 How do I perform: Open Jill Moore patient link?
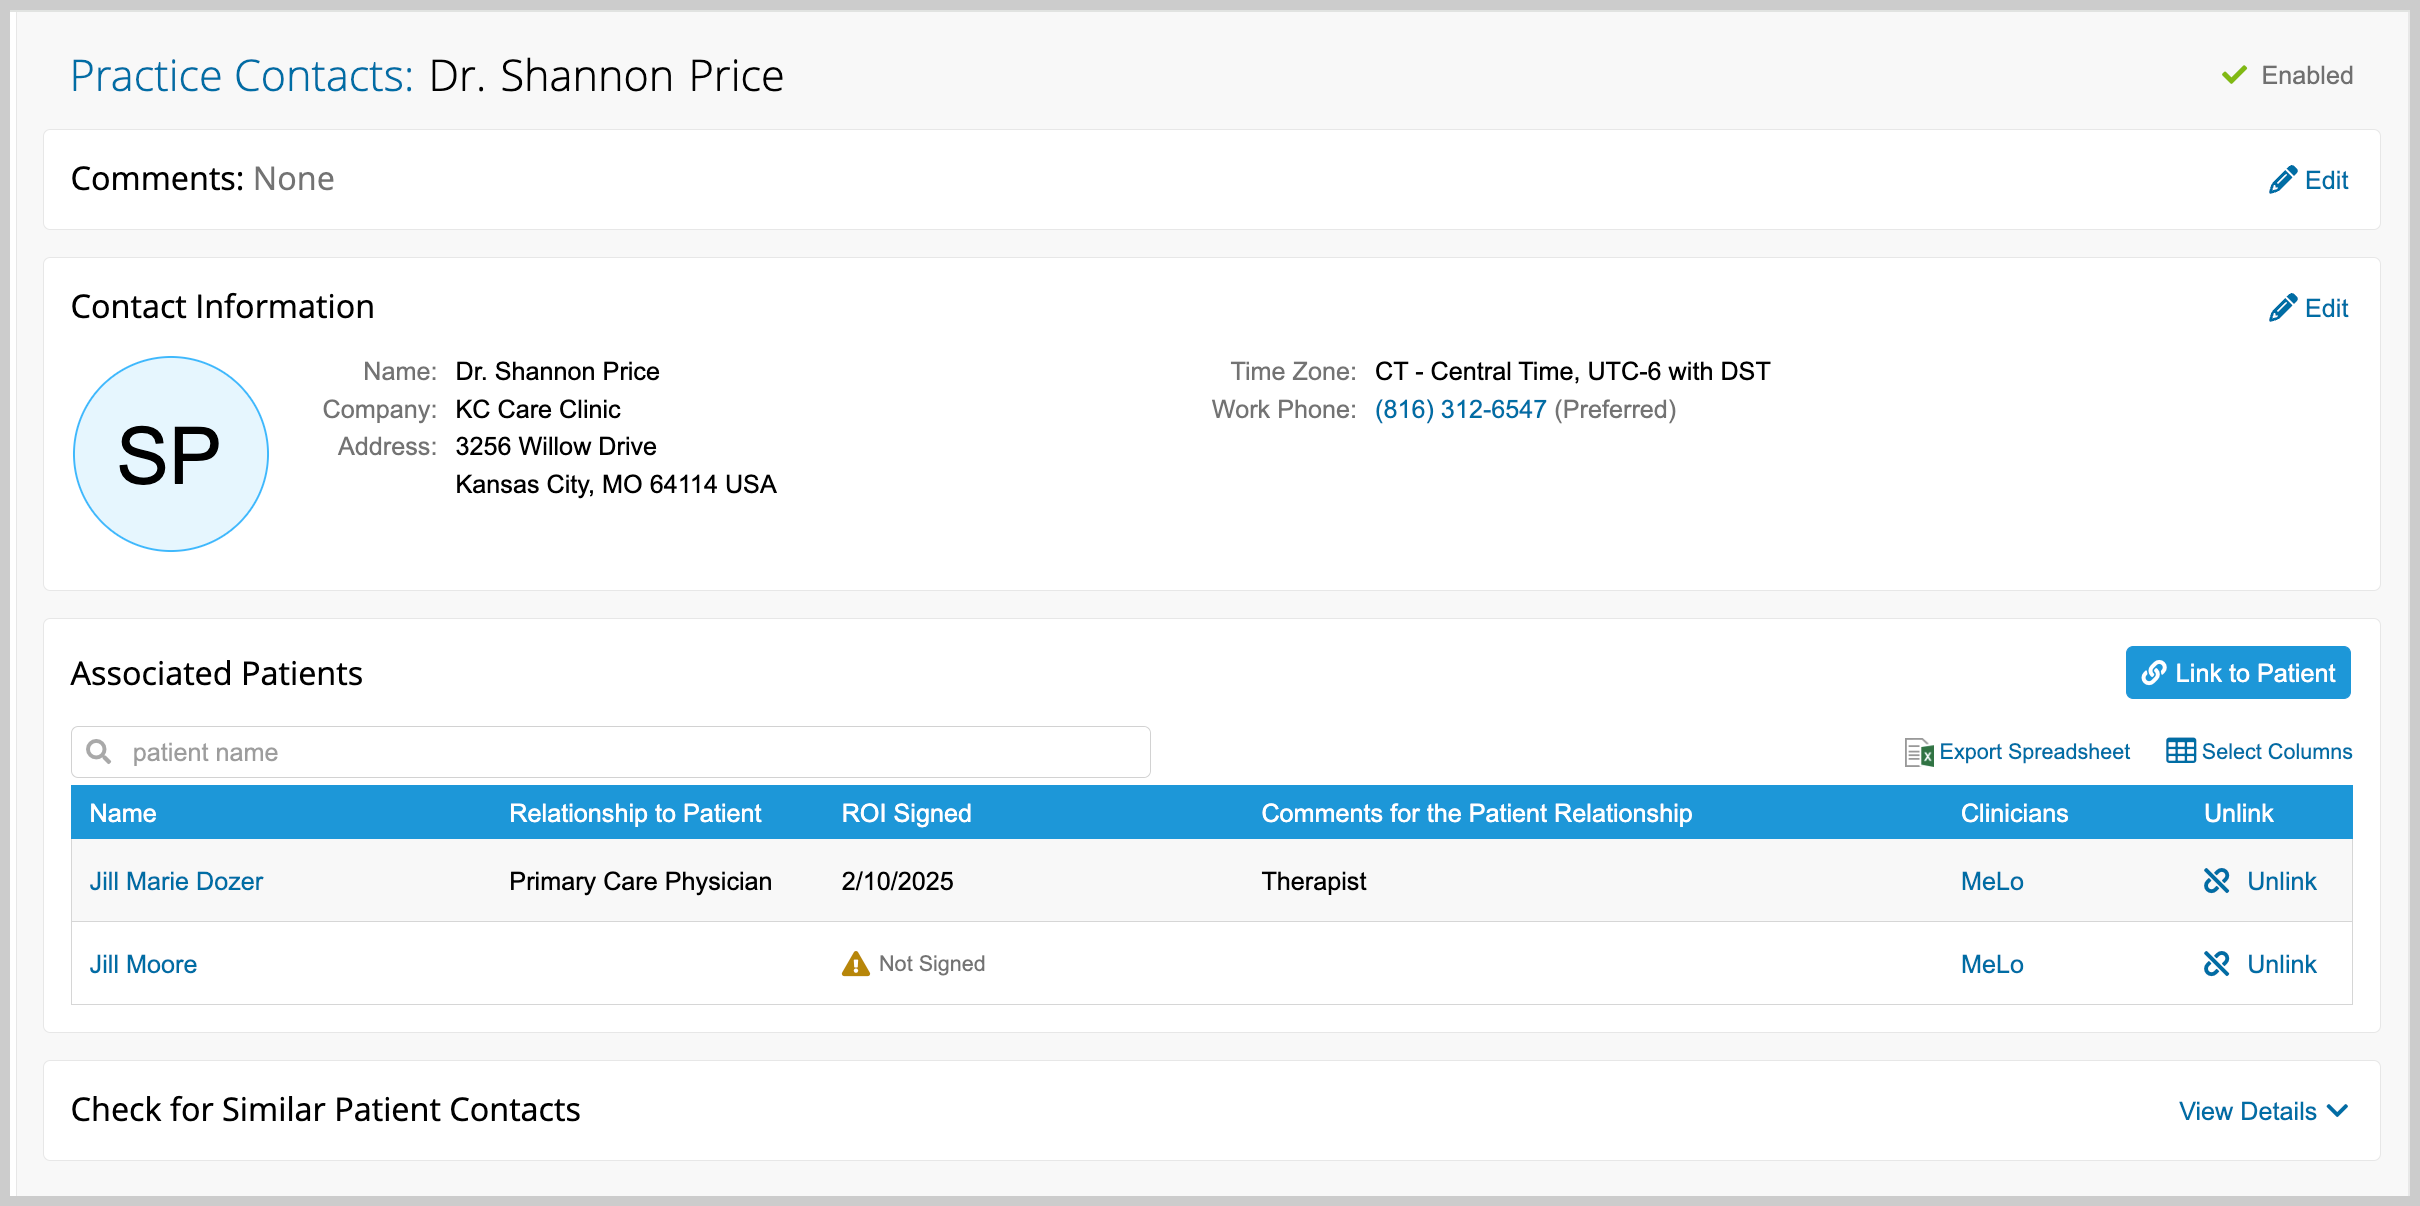point(143,964)
